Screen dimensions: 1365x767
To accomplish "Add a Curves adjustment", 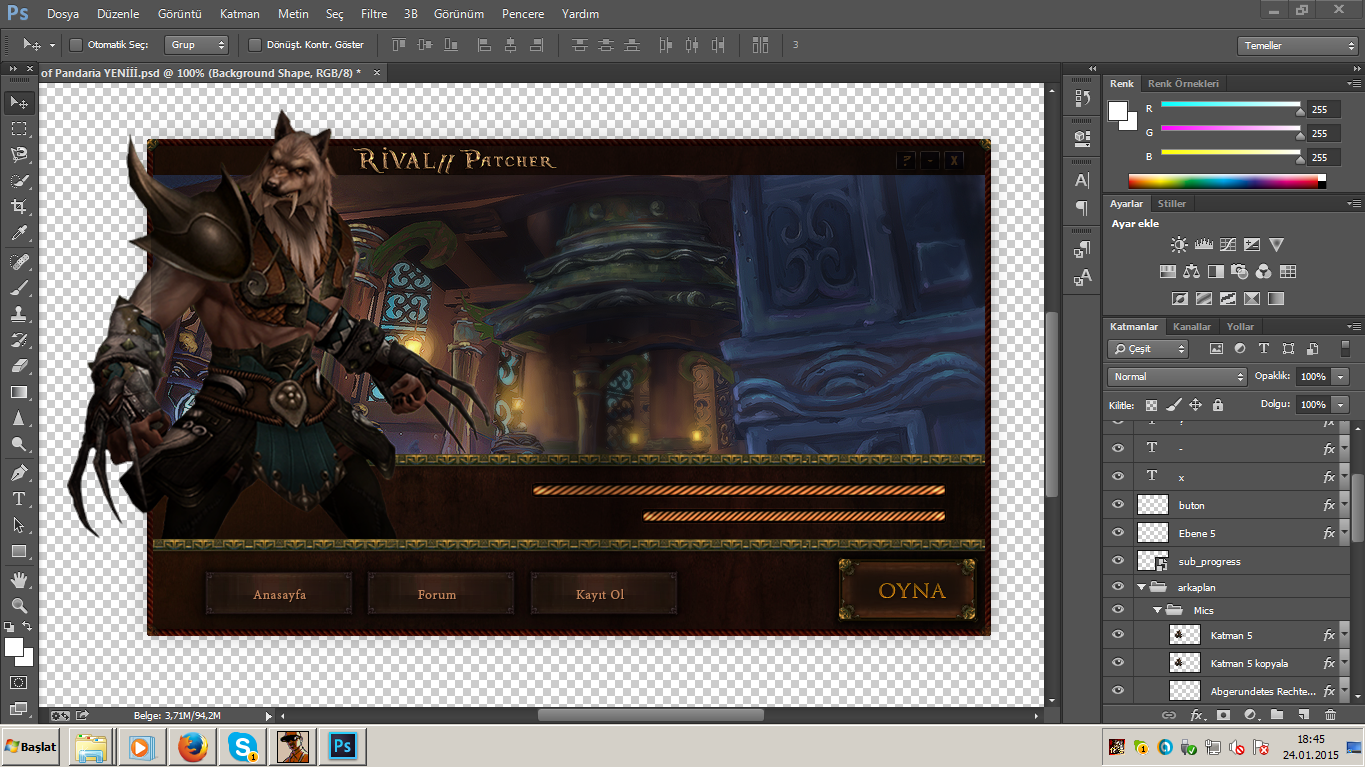I will tap(1228, 244).
